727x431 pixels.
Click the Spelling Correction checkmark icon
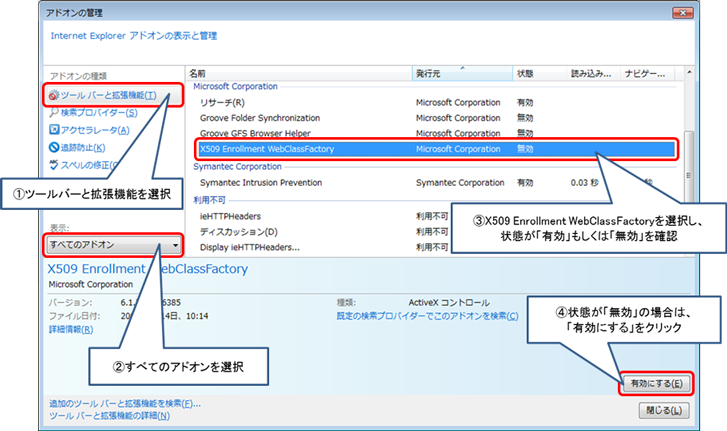tap(54, 165)
